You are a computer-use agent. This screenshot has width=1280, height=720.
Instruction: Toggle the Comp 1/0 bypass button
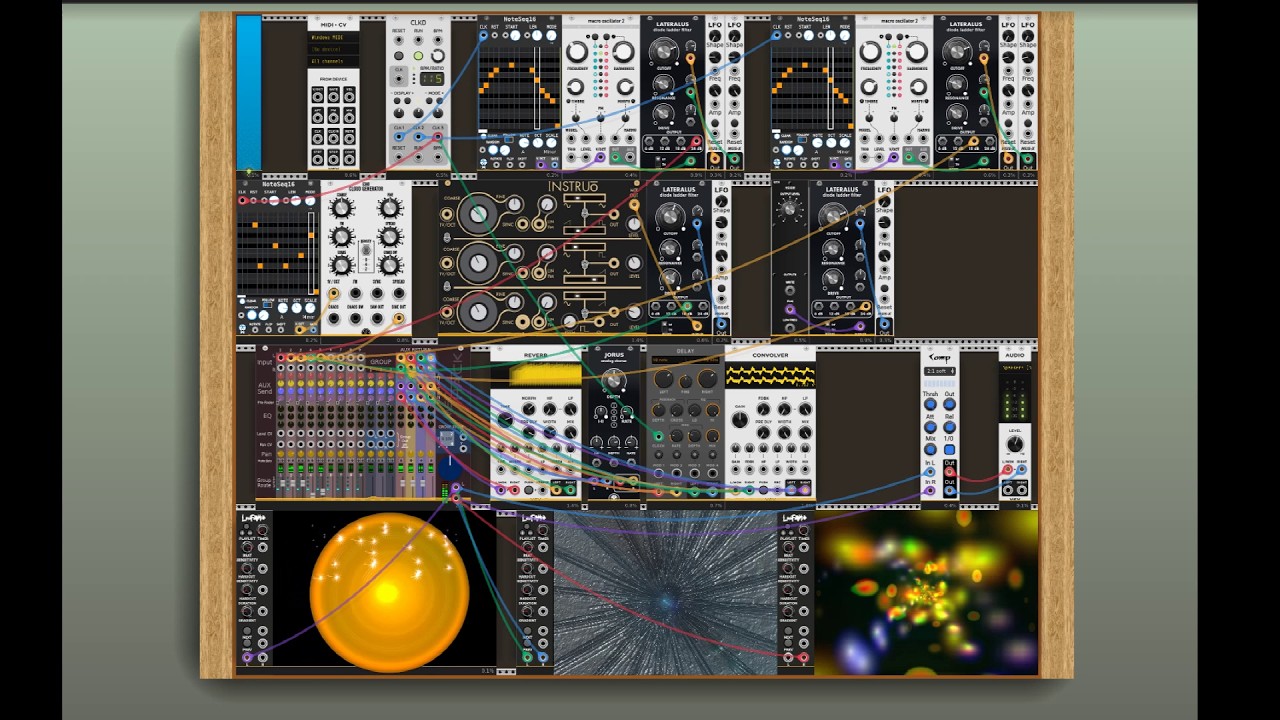point(949,450)
